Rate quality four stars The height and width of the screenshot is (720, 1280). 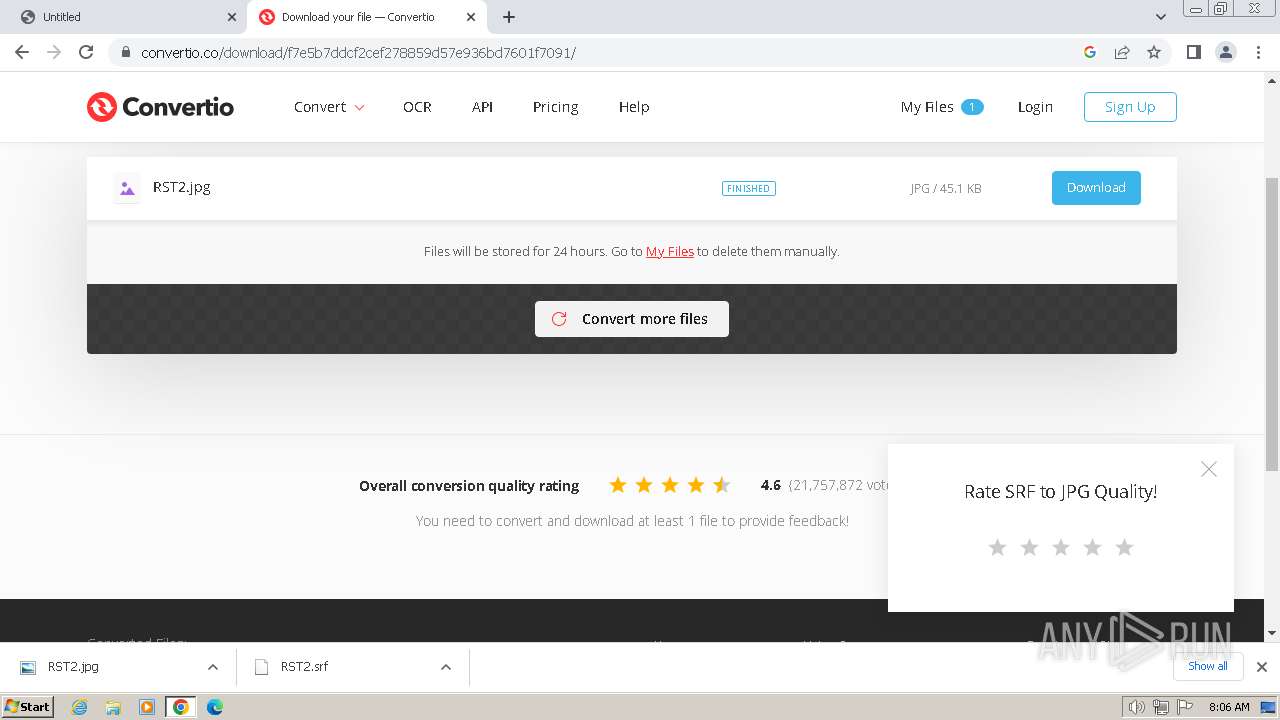coord(1092,547)
